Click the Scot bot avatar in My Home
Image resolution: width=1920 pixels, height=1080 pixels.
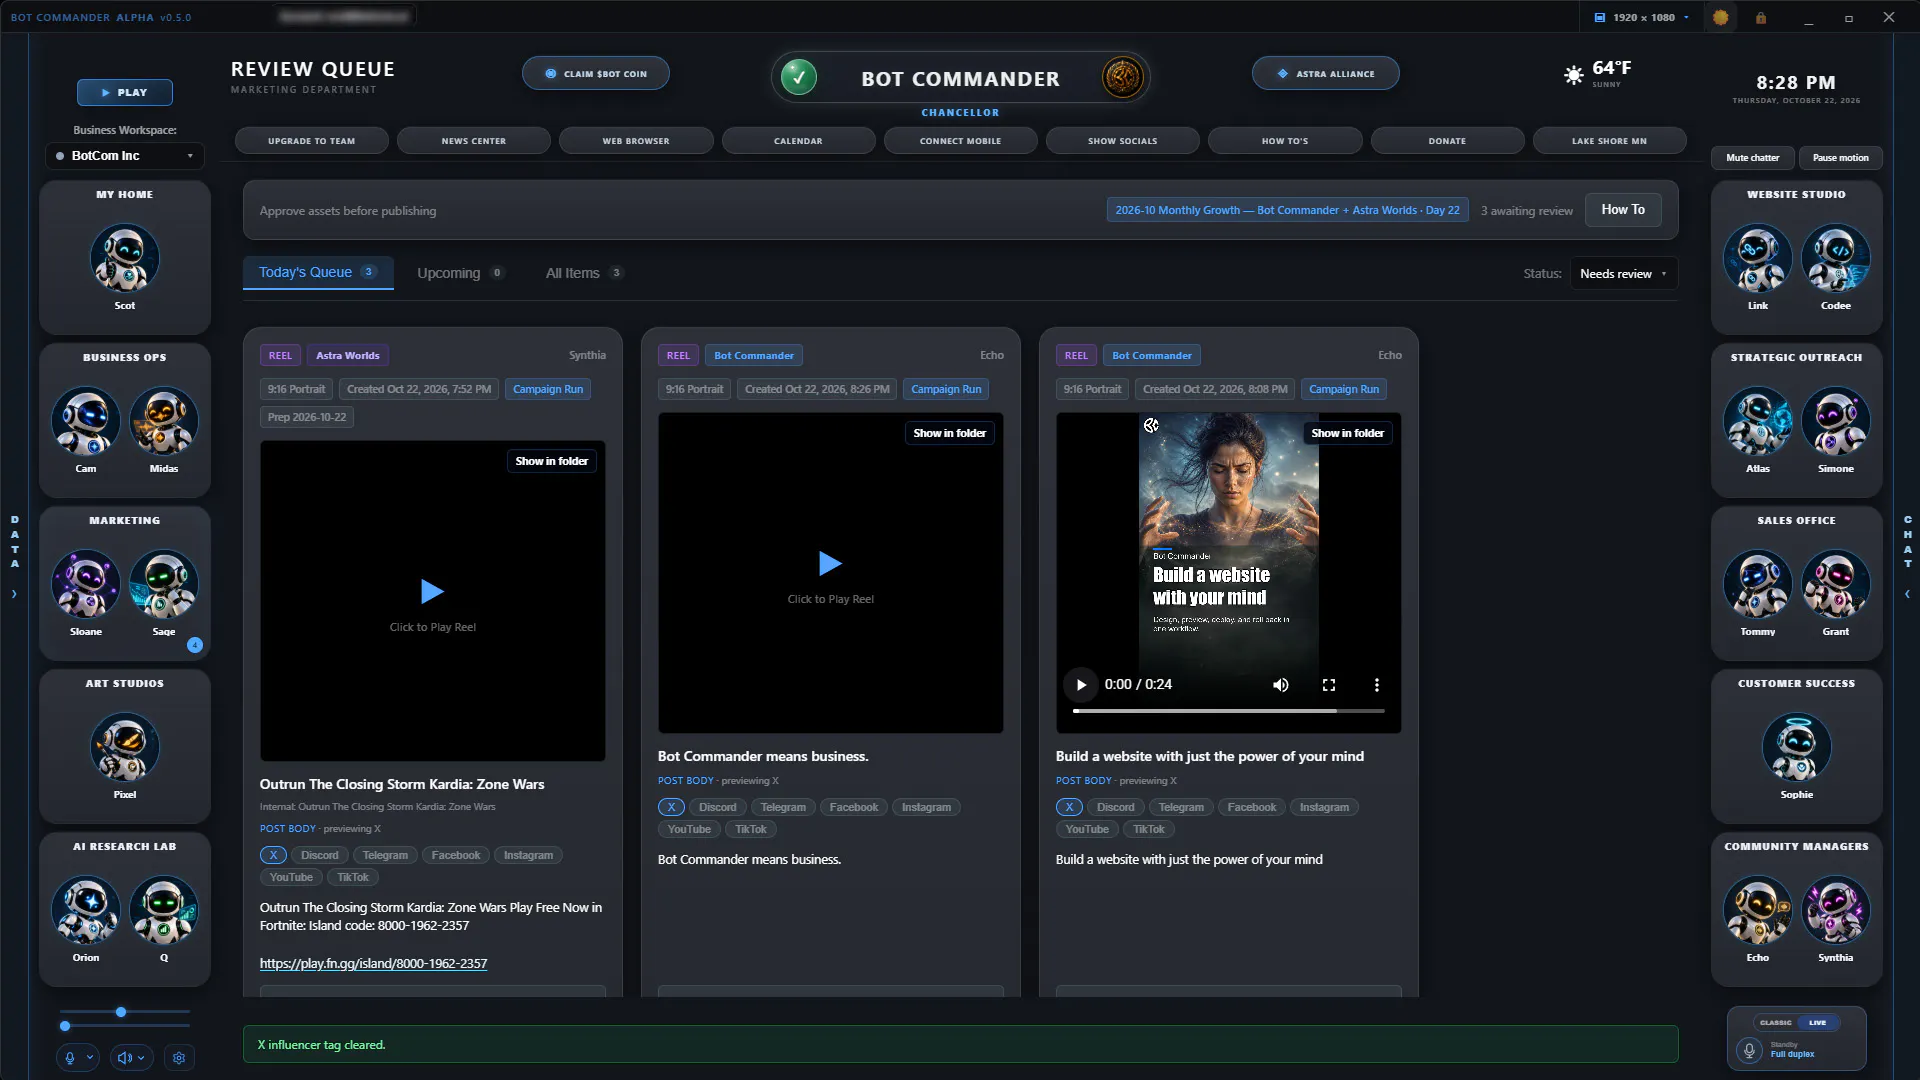tap(124, 258)
